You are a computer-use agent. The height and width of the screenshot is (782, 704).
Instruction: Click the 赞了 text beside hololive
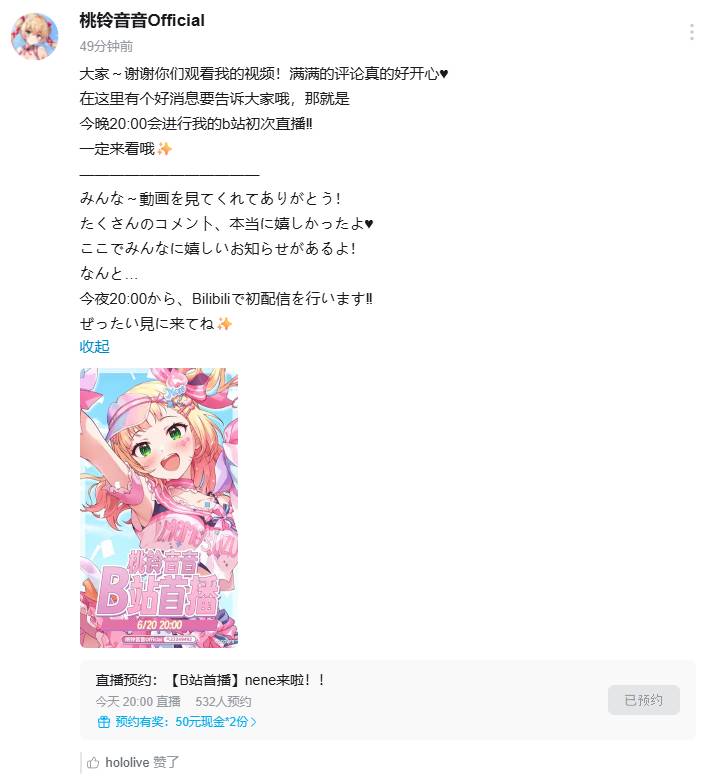[x=166, y=762]
